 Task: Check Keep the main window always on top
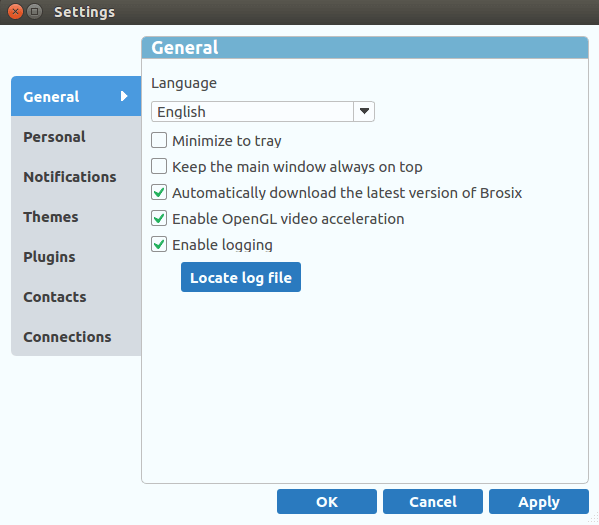click(x=159, y=166)
